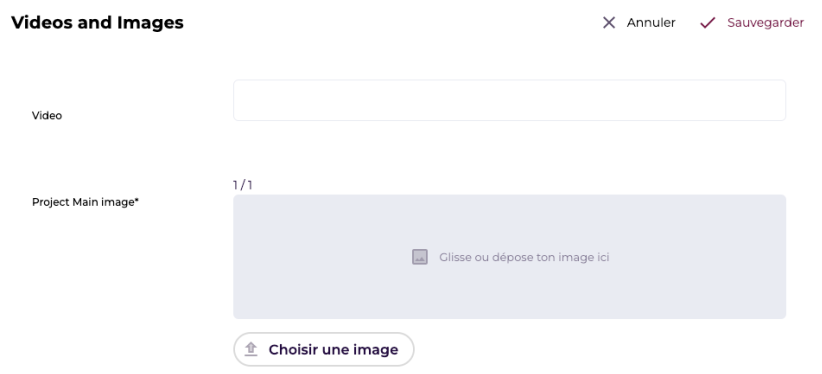Click the gray image drop zone area

[509, 257]
